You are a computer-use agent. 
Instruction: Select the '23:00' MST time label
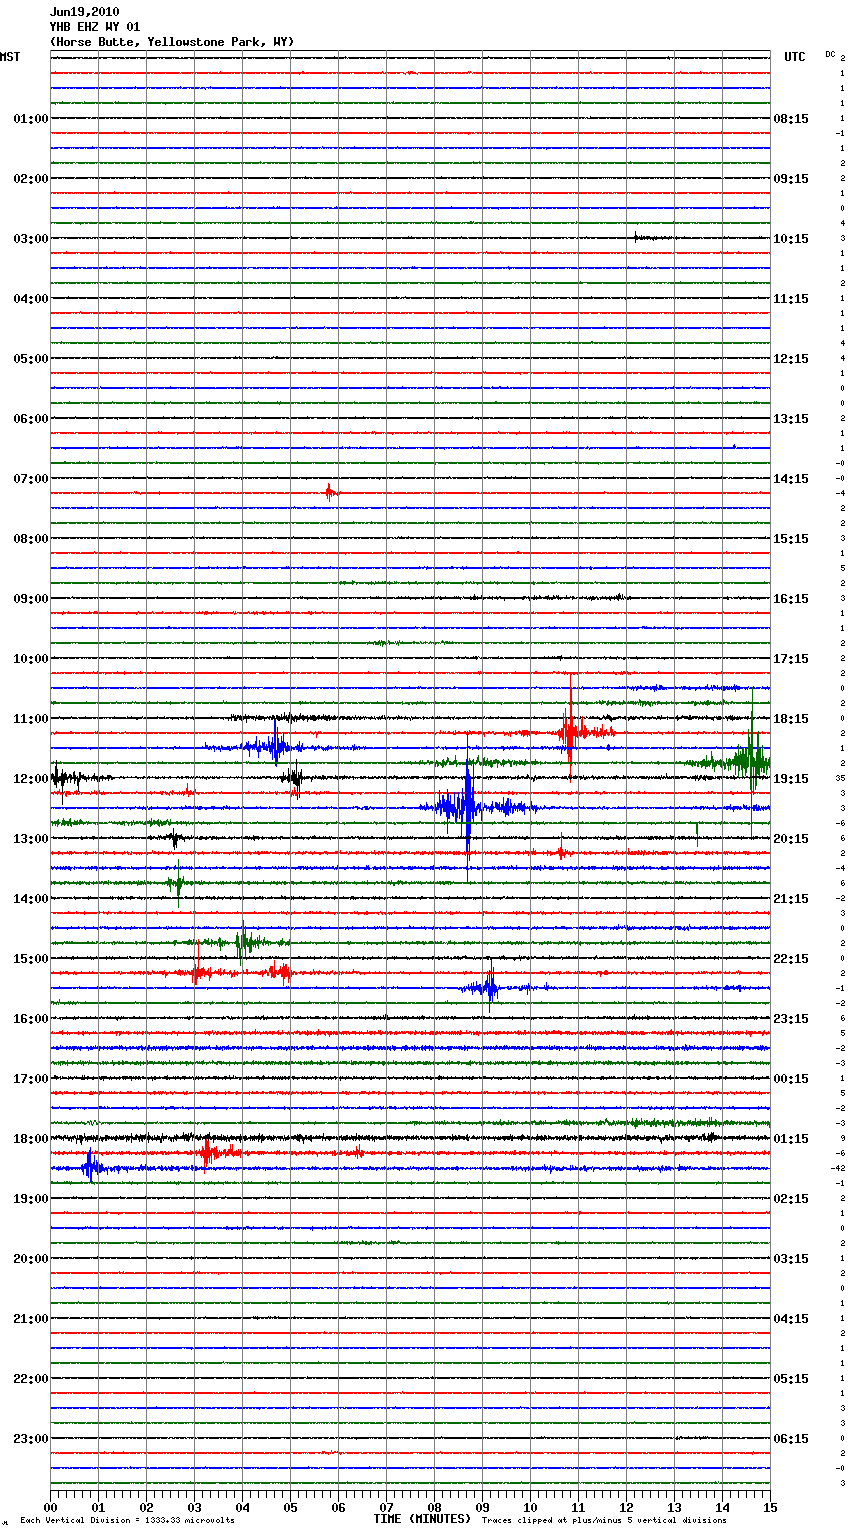[x=30, y=1439]
